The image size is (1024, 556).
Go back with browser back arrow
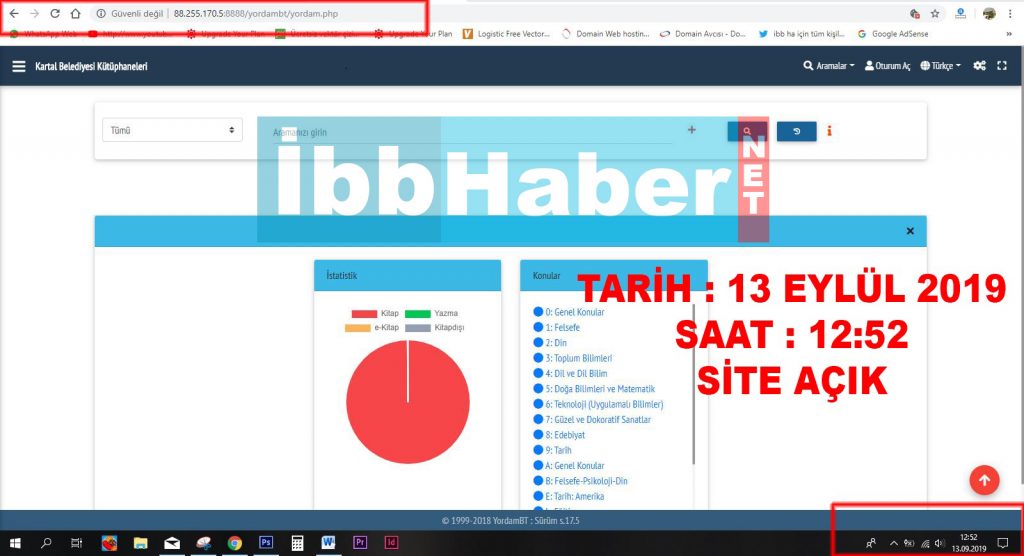(14, 13)
